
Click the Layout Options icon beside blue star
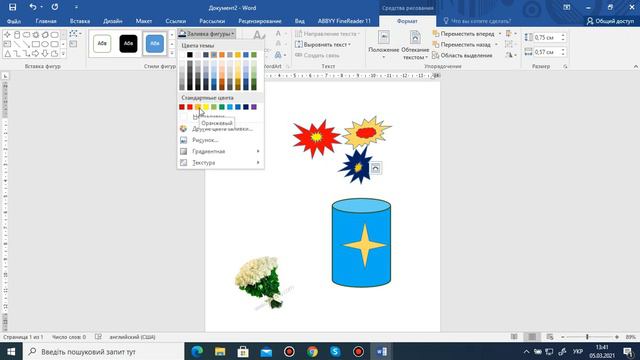point(376,168)
